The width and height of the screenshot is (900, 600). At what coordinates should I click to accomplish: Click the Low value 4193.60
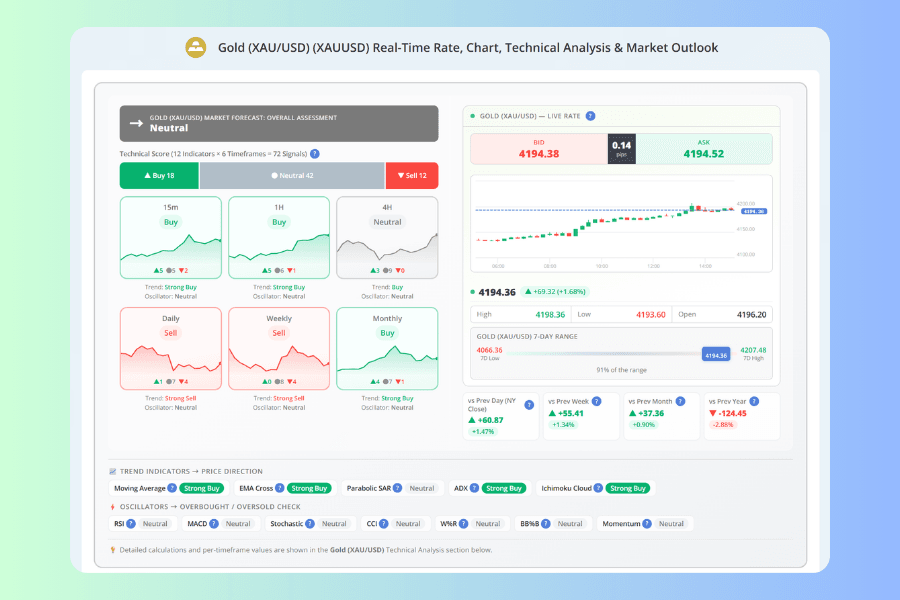click(x=650, y=315)
